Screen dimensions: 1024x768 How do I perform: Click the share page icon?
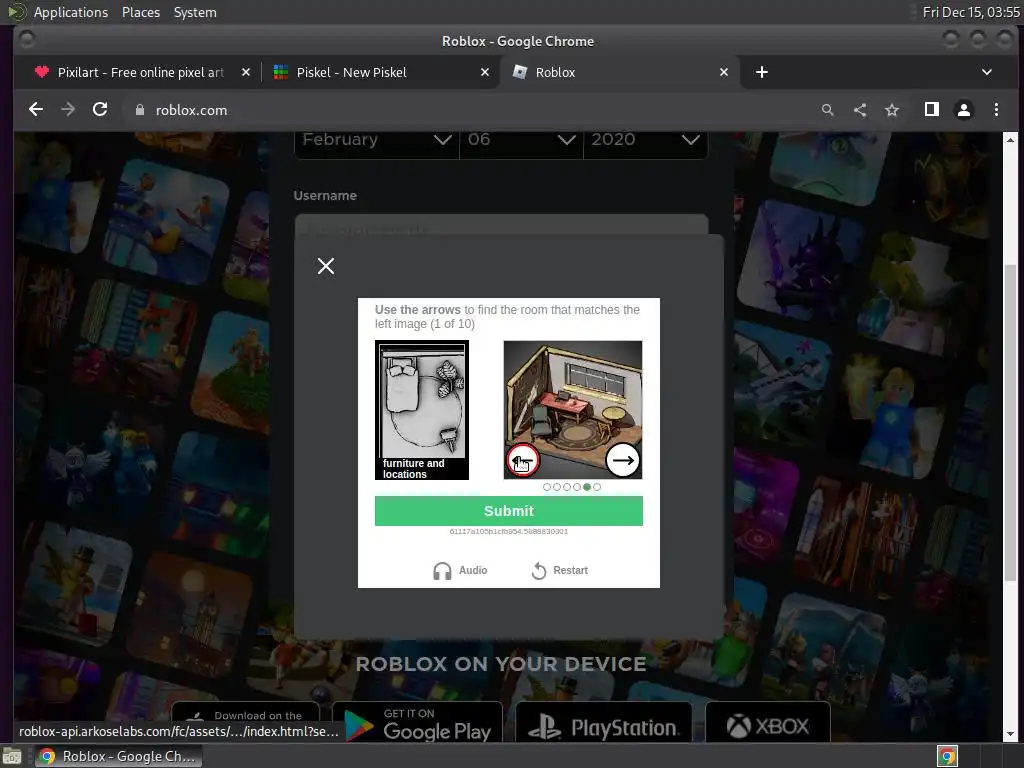[859, 110]
